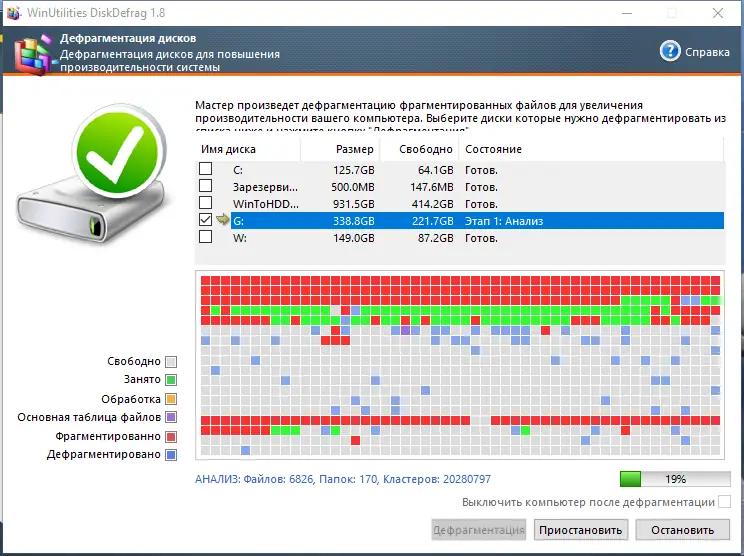744x556 pixels.
Task: Click the Дефрагментировано legend label
Action: pos(103,454)
